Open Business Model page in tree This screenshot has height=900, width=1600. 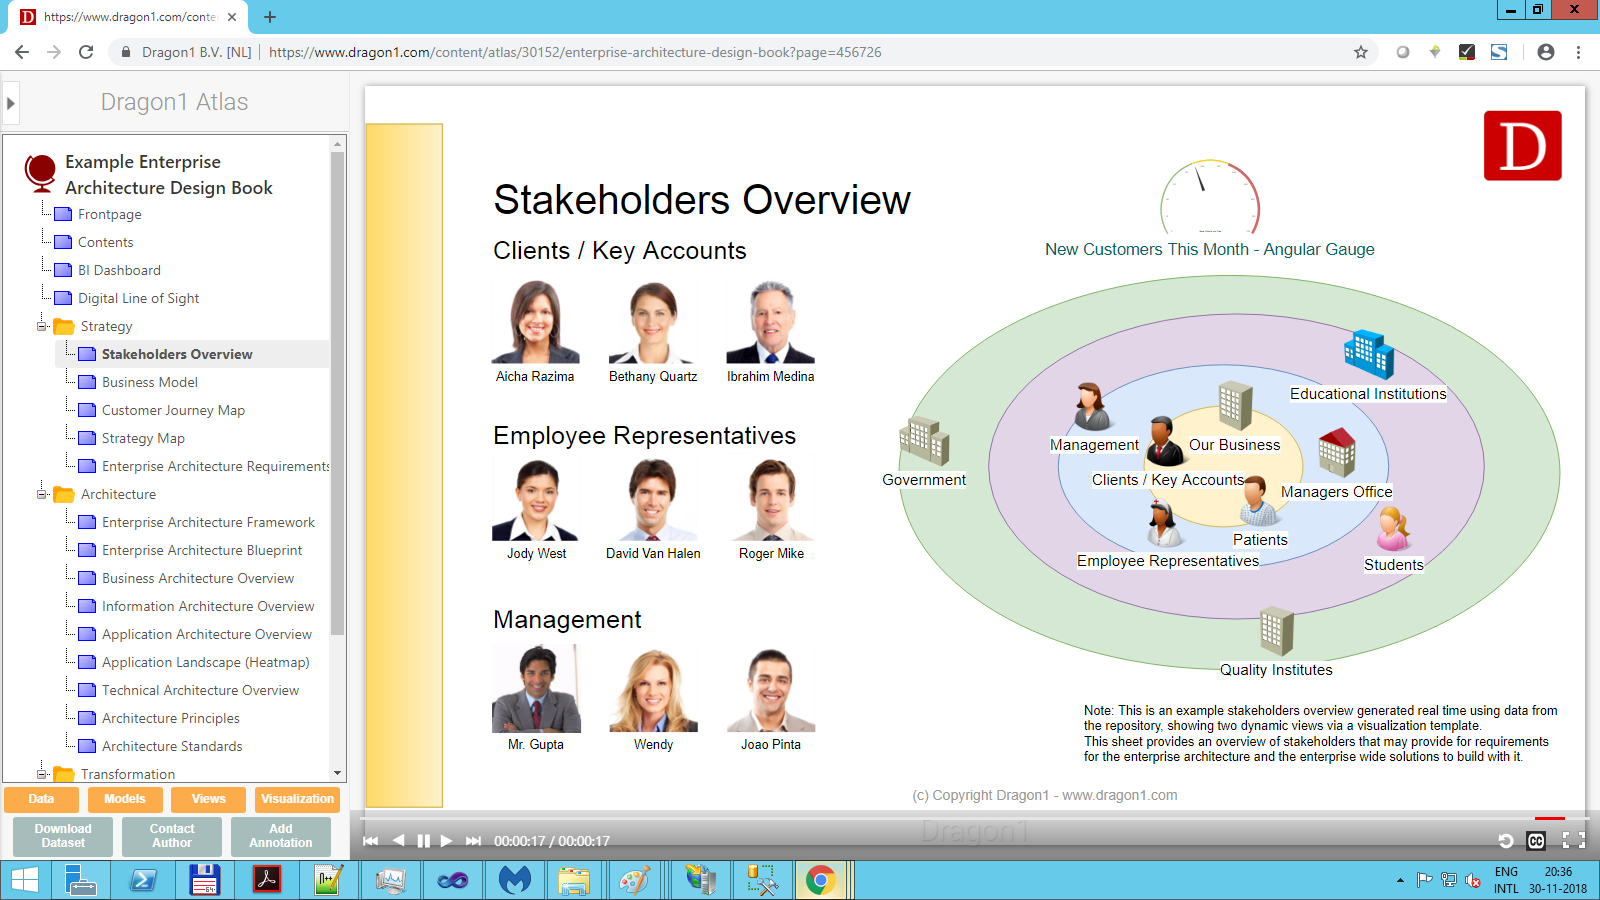(x=150, y=382)
